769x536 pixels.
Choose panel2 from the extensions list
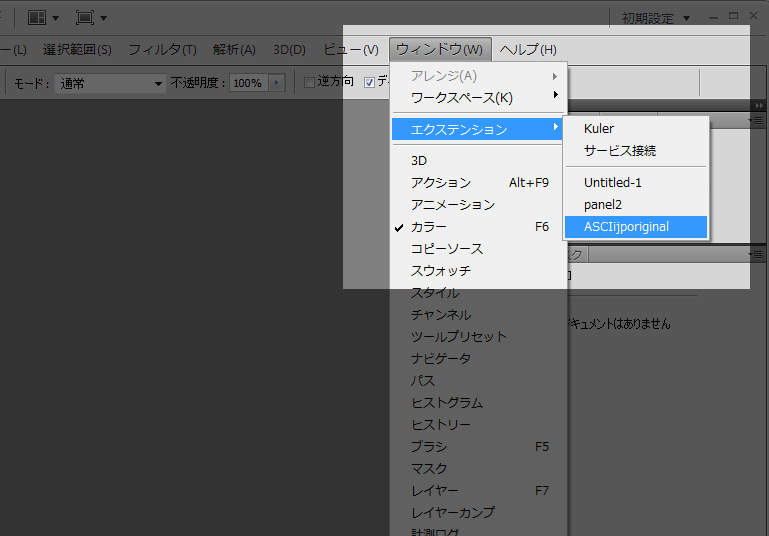(603, 205)
